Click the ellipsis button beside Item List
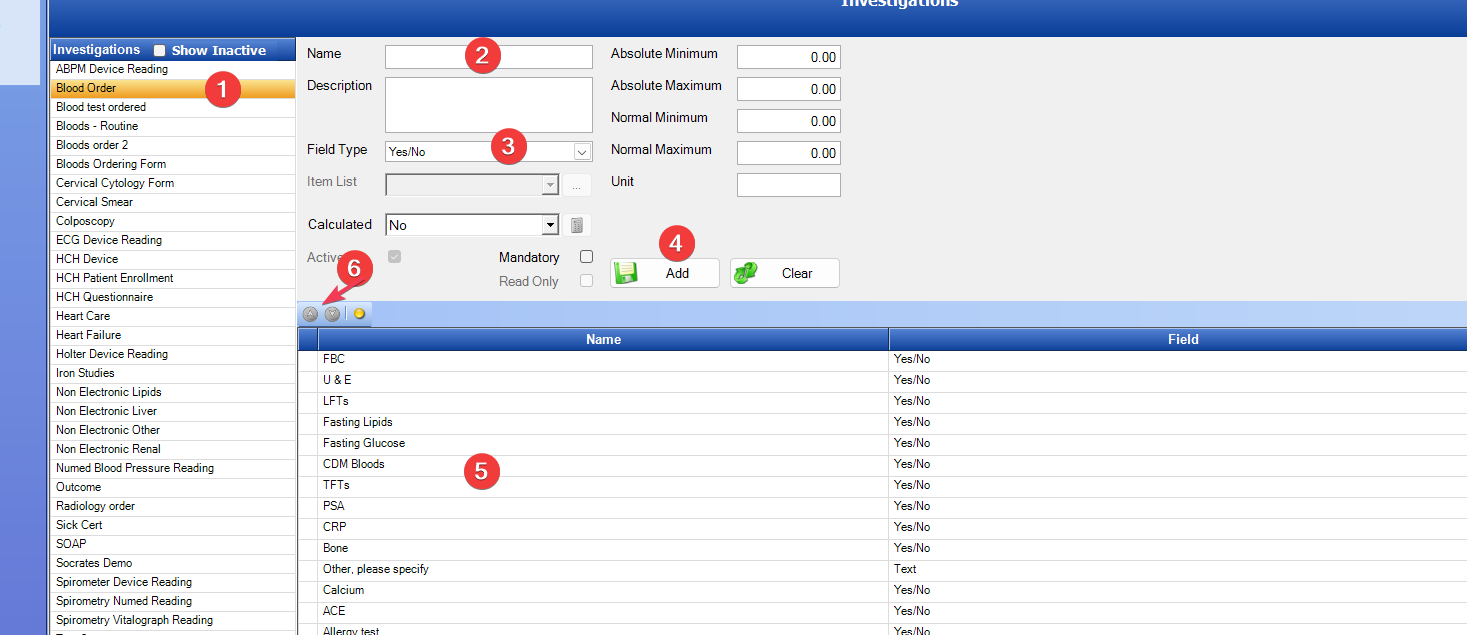 point(576,185)
